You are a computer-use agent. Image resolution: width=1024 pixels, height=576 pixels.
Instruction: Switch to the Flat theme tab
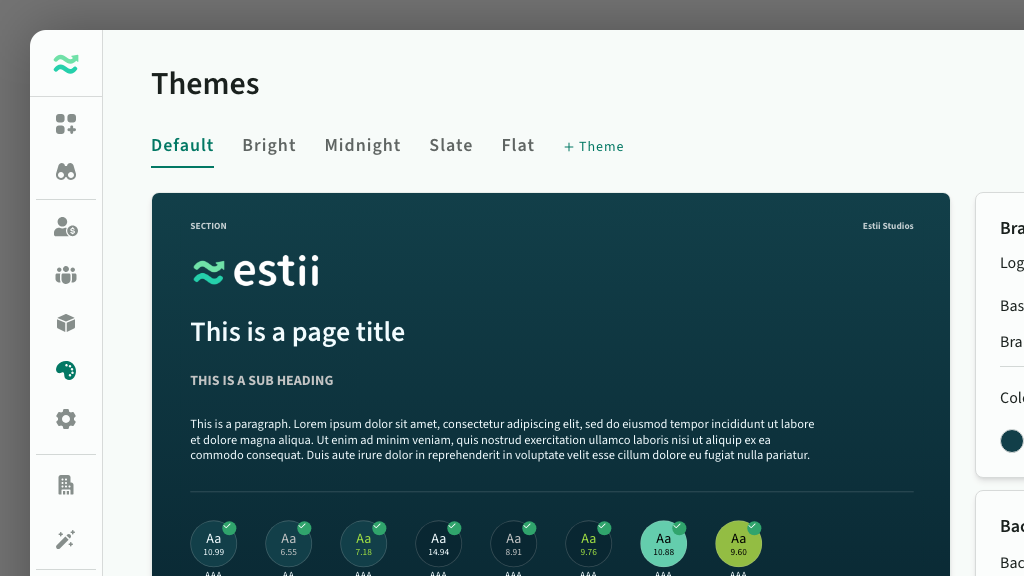click(518, 146)
